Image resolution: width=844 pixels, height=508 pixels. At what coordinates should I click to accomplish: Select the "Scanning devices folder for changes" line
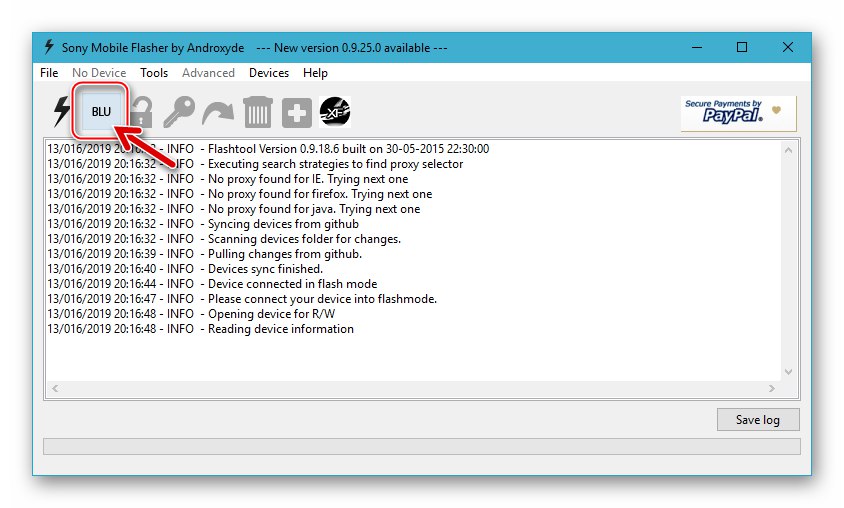coord(224,239)
